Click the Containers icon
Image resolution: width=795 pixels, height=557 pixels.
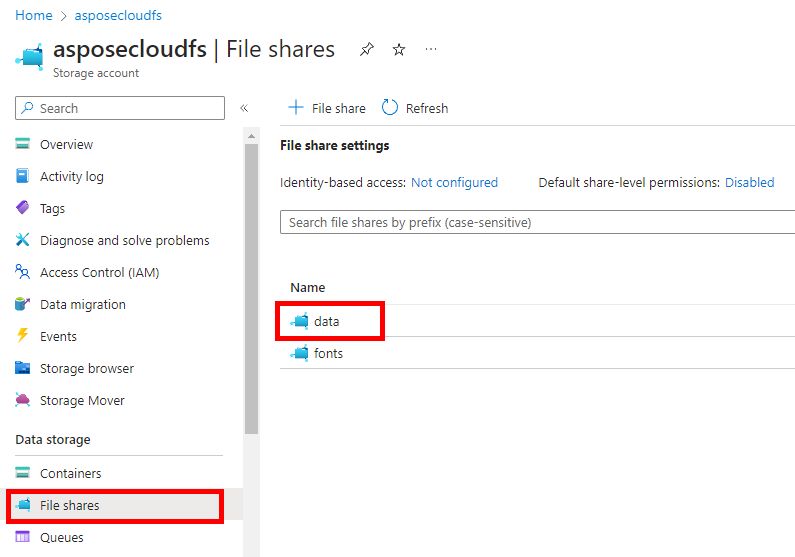click(x=23, y=472)
